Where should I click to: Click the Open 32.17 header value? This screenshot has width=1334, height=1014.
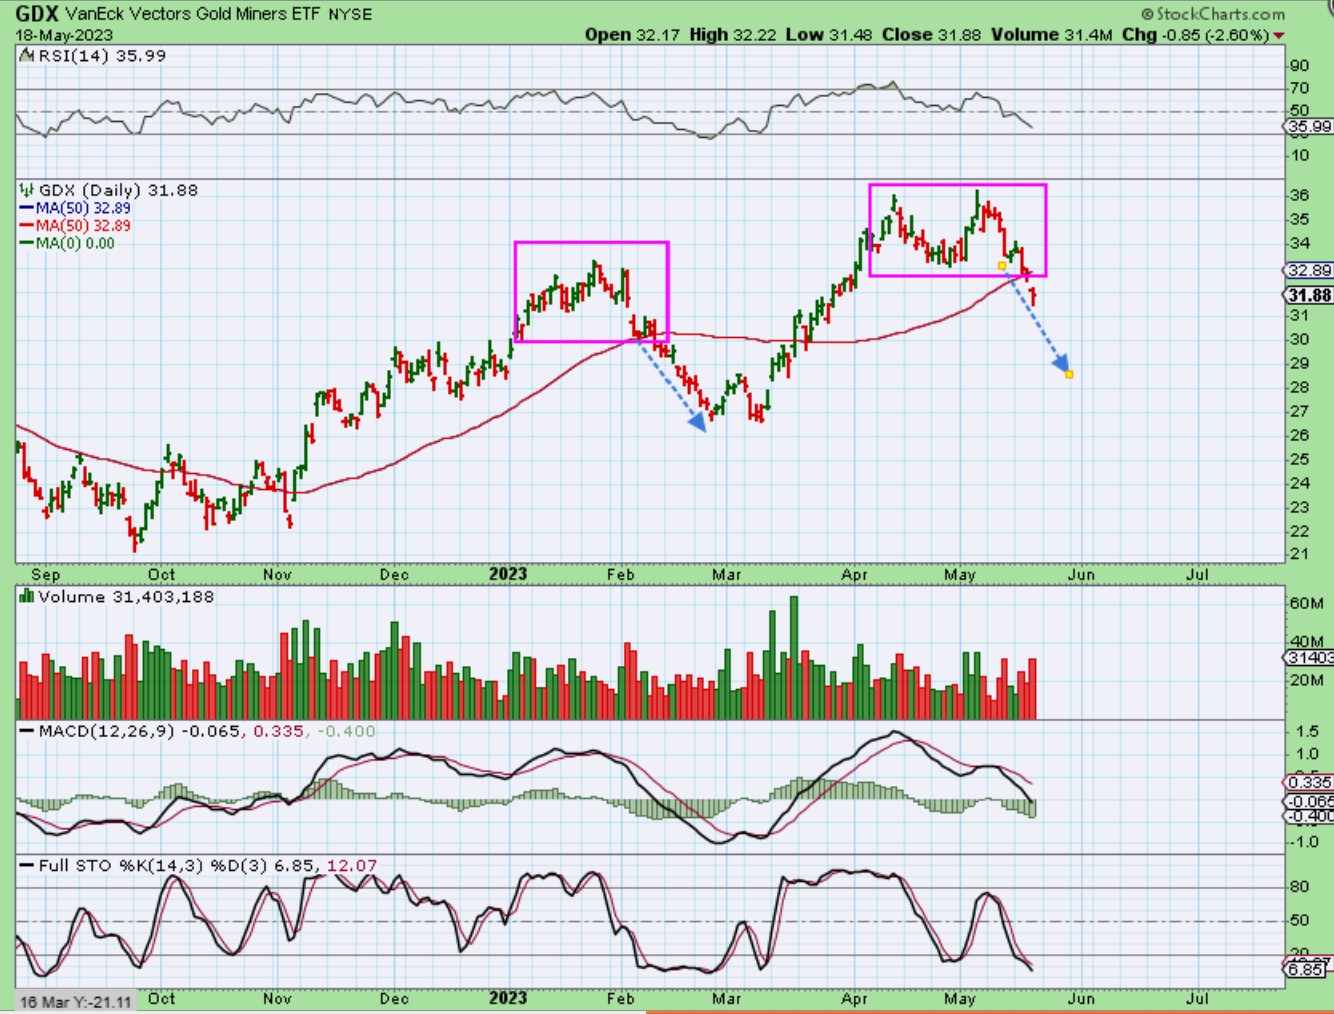pyautogui.click(x=632, y=35)
